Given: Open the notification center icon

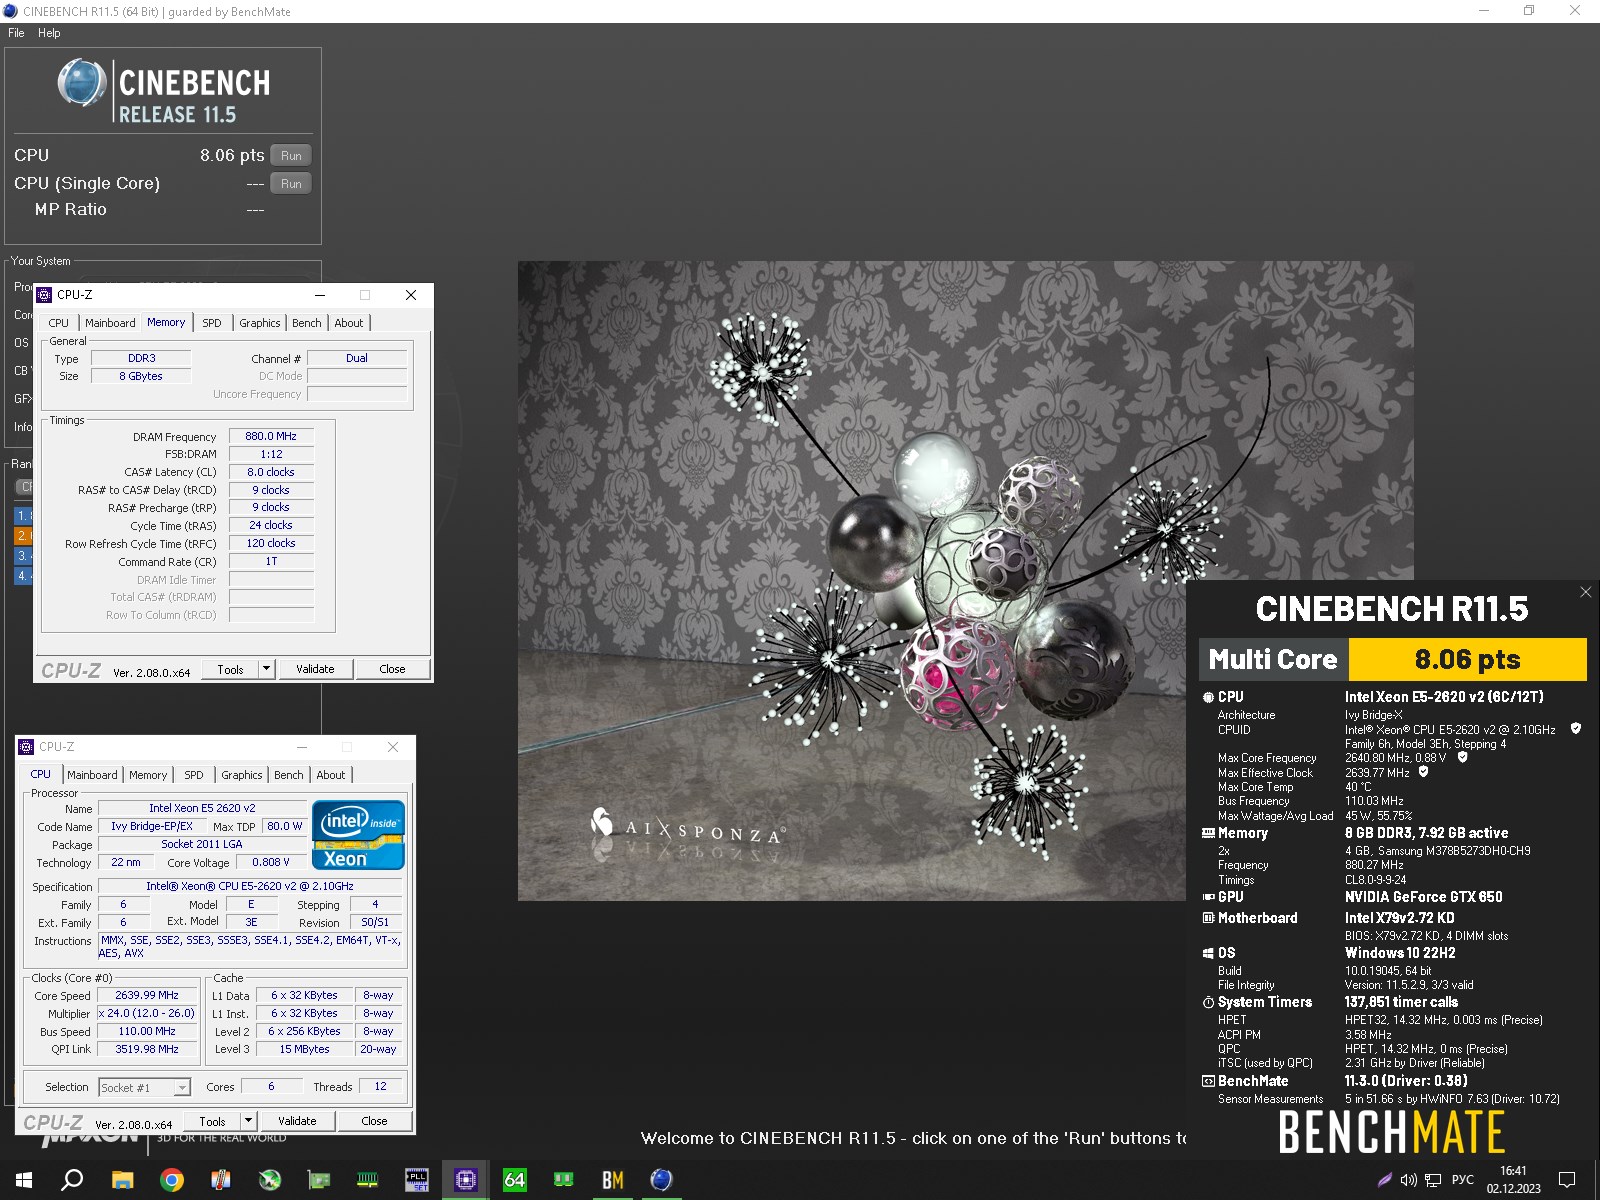Looking at the screenshot, I should click(1567, 1180).
